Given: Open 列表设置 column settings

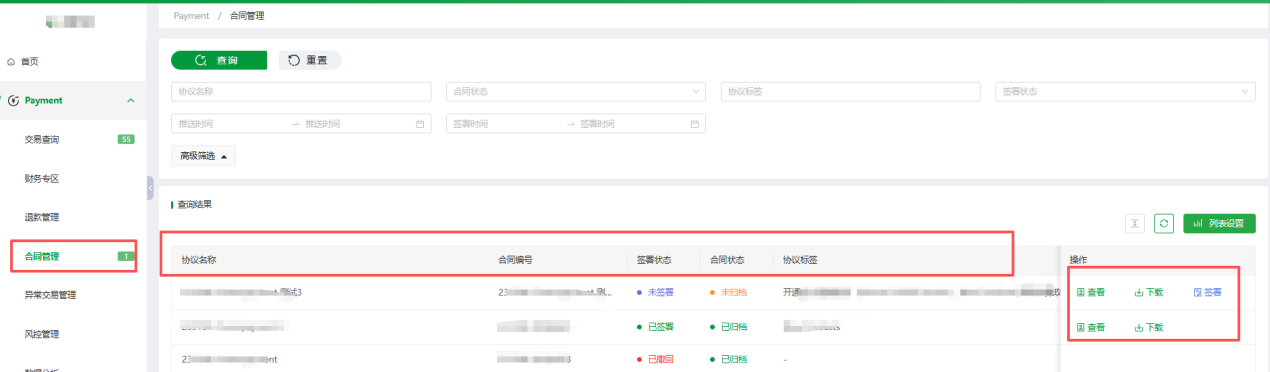Looking at the screenshot, I should pos(1219,223).
